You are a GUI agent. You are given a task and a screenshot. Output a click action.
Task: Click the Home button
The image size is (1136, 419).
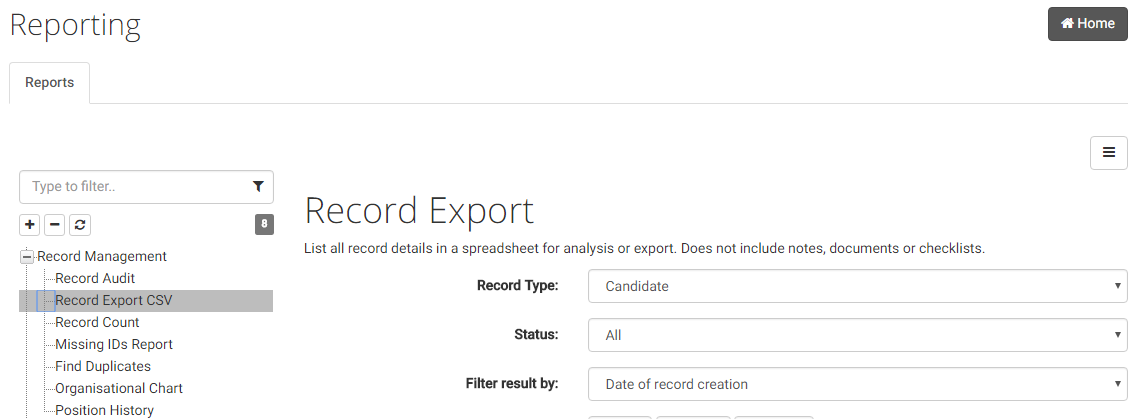[x=1087, y=24]
